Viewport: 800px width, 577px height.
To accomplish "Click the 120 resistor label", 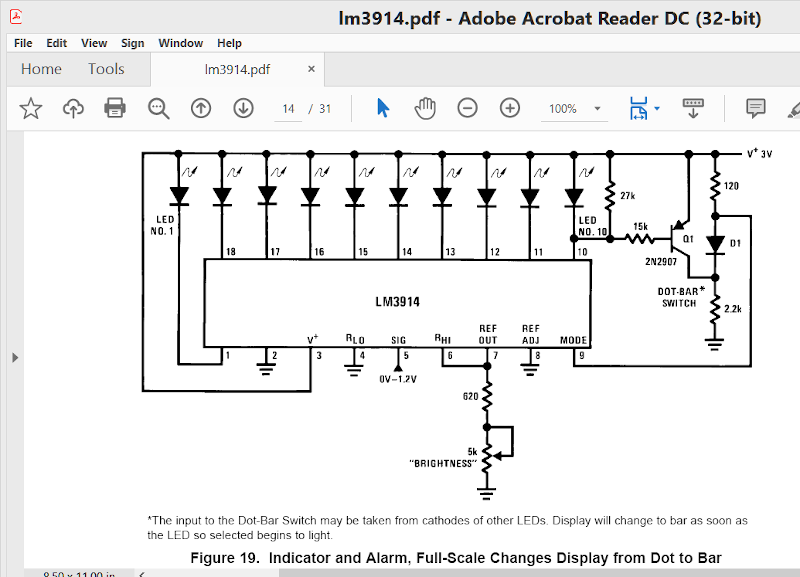I will pos(731,186).
